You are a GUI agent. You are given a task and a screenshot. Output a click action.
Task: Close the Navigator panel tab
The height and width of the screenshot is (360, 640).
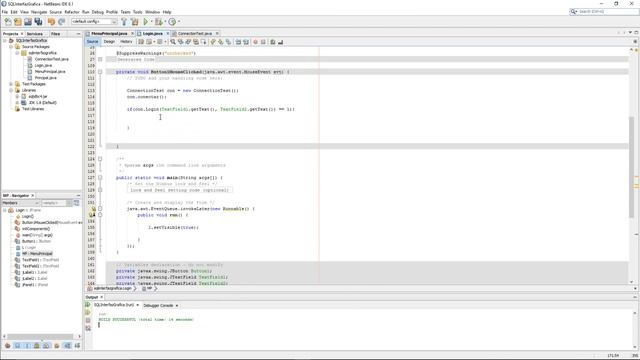pyautogui.click(x=33, y=196)
